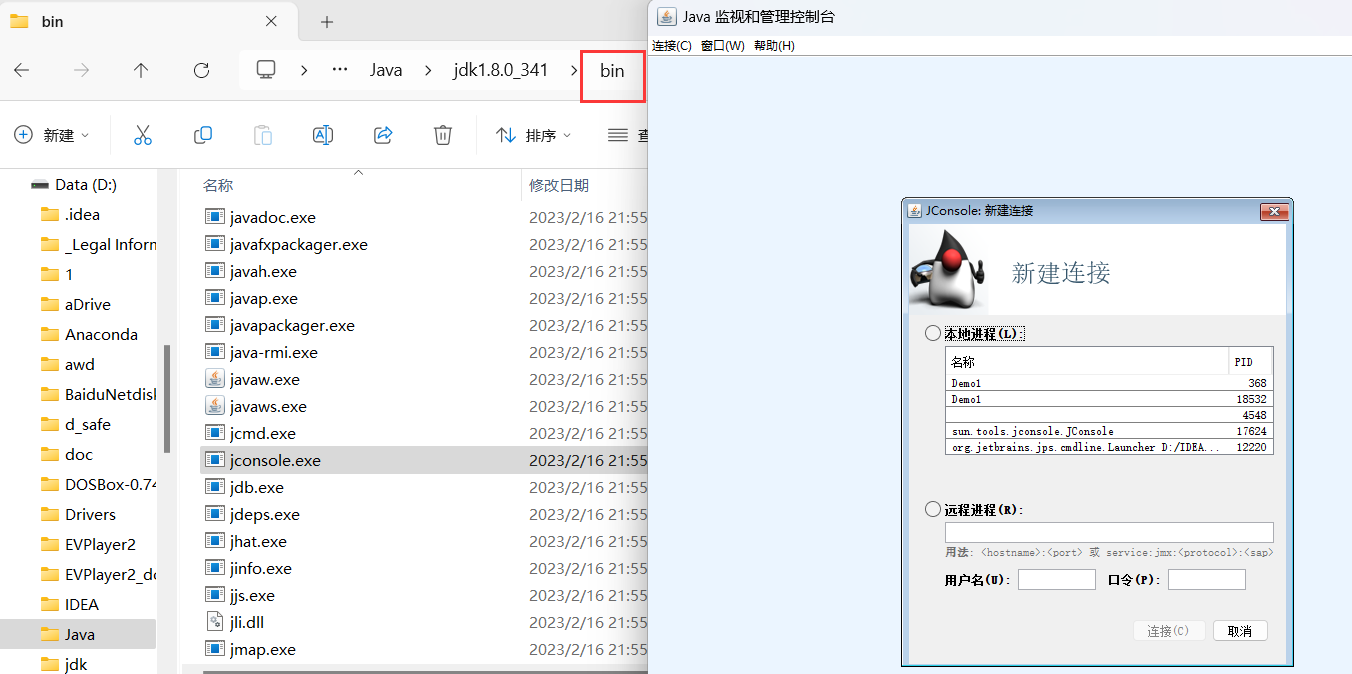Click the Drivers folder icon in sidebar
Viewport: 1352px width, 674px height.
(50, 514)
